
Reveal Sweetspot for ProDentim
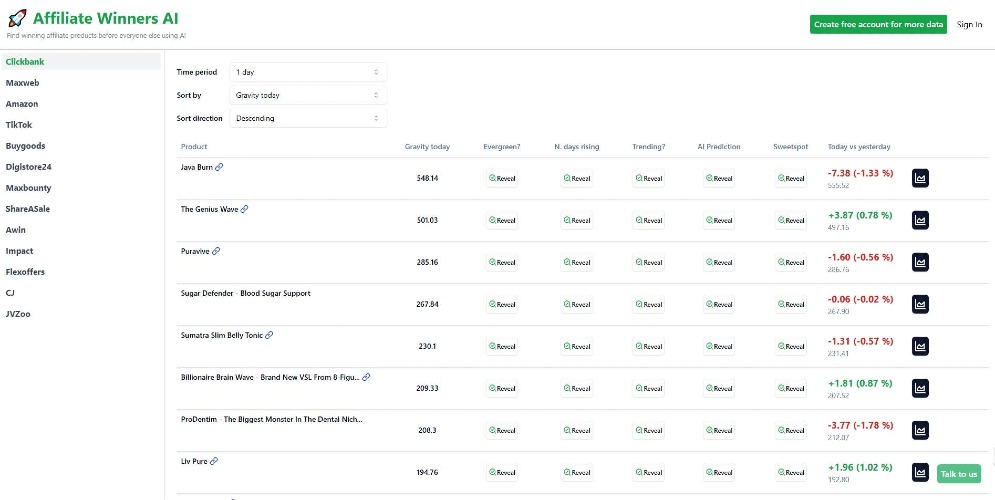coord(791,430)
